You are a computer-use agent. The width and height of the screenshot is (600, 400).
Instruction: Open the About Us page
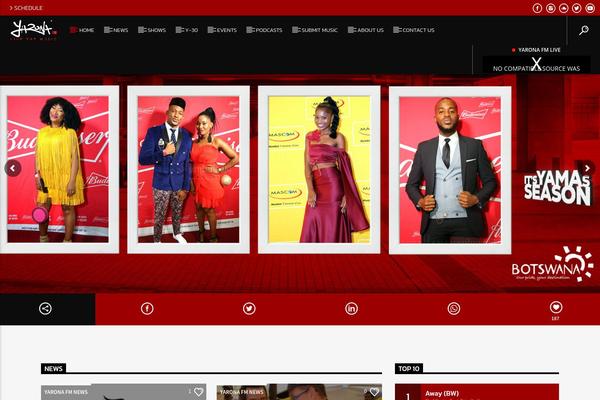(x=366, y=30)
